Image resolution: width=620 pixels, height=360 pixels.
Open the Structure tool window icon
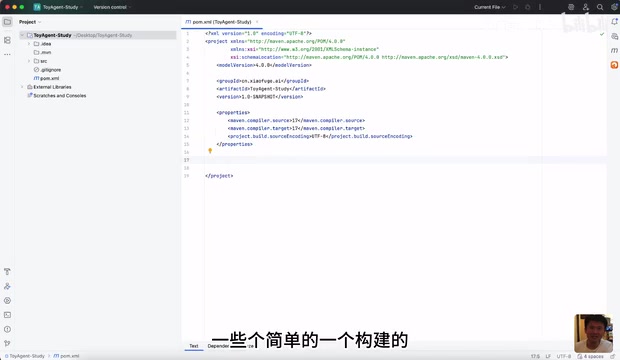[x=7, y=40]
